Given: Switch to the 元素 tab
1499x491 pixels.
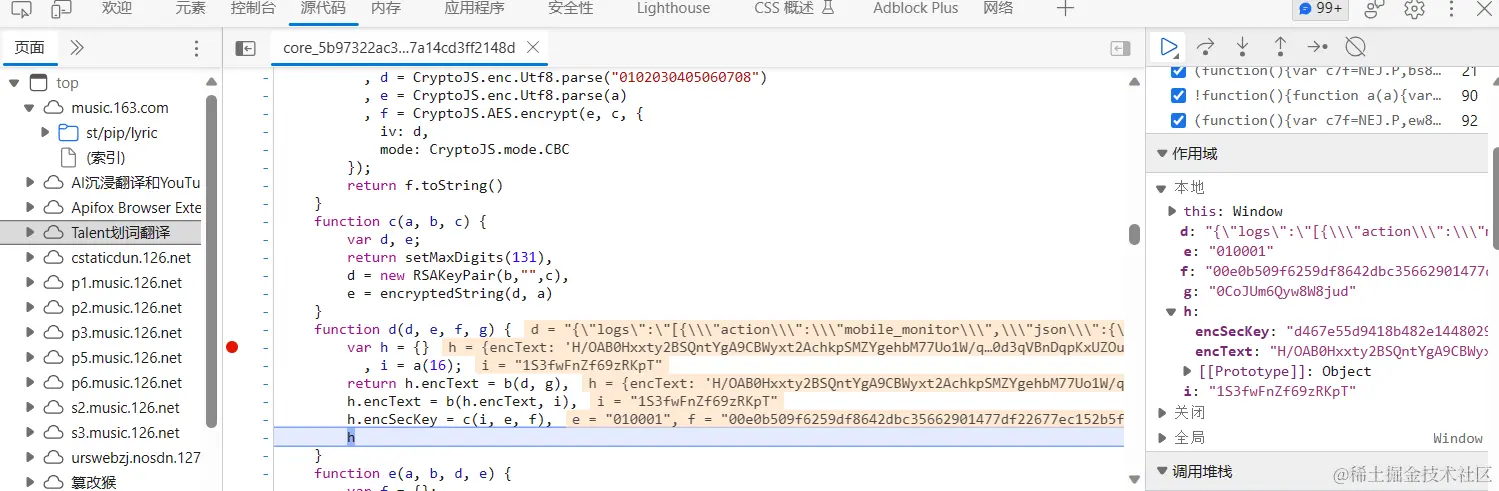Looking at the screenshot, I should [x=190, y=8].
